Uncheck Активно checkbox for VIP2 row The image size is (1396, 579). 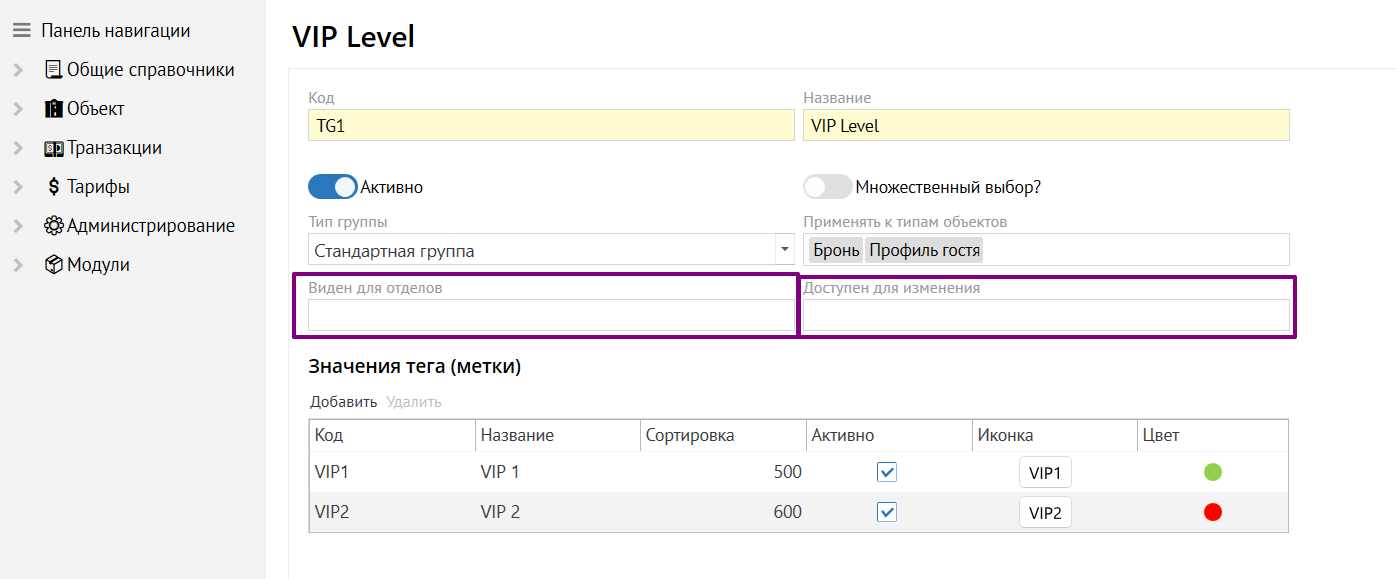[x=887, y=512]
